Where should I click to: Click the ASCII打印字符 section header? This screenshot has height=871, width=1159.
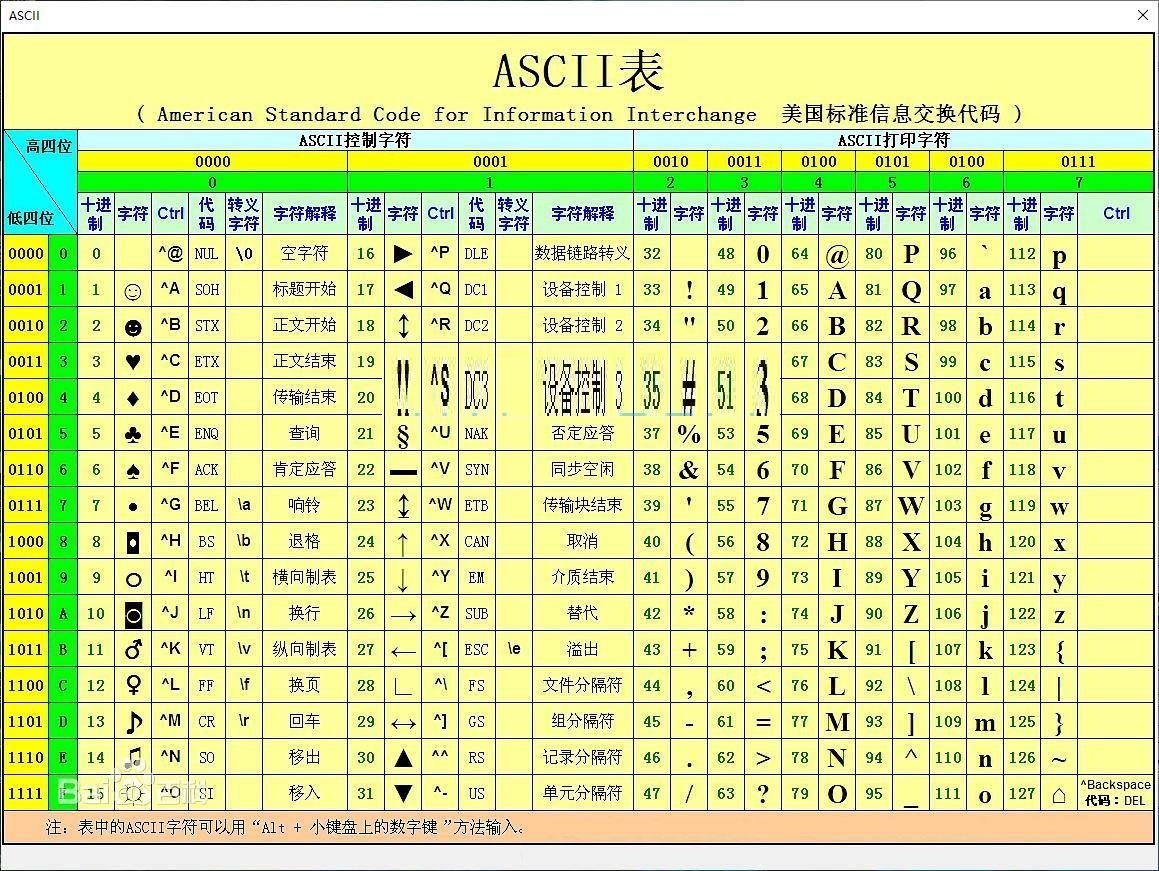(893, 141)
